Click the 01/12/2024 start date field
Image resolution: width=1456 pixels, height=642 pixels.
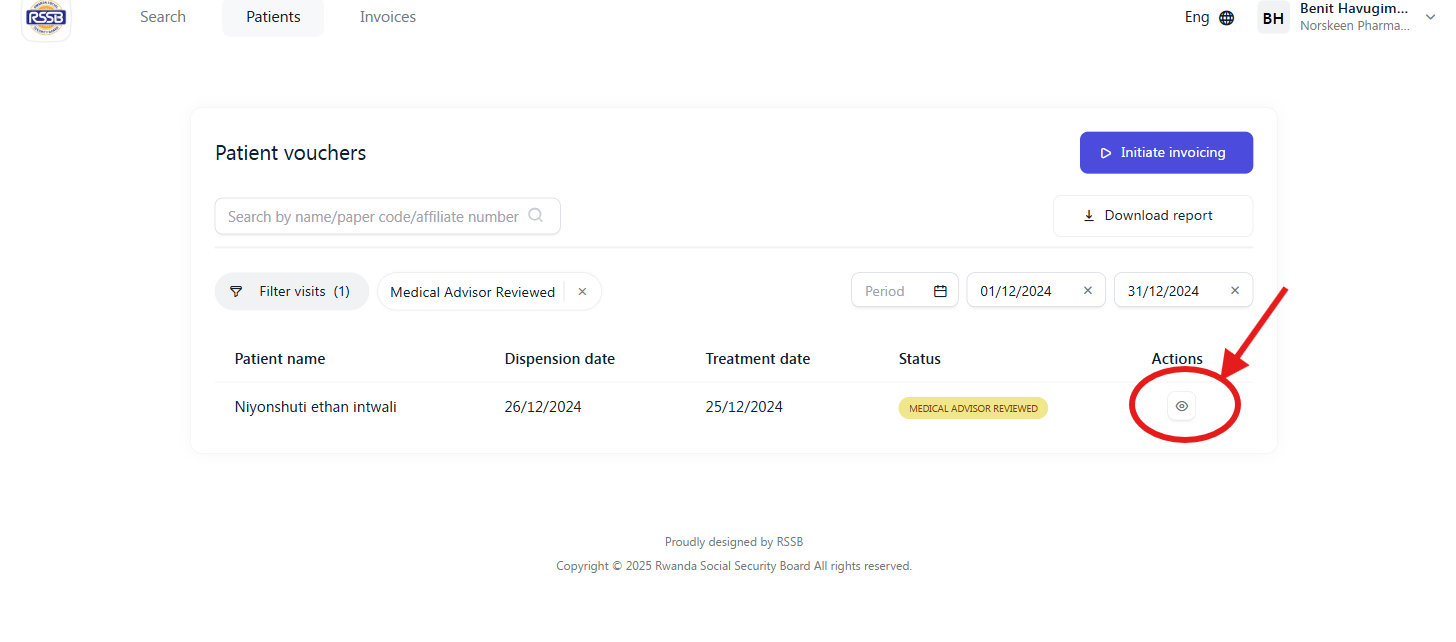[x=1036, y=291]
